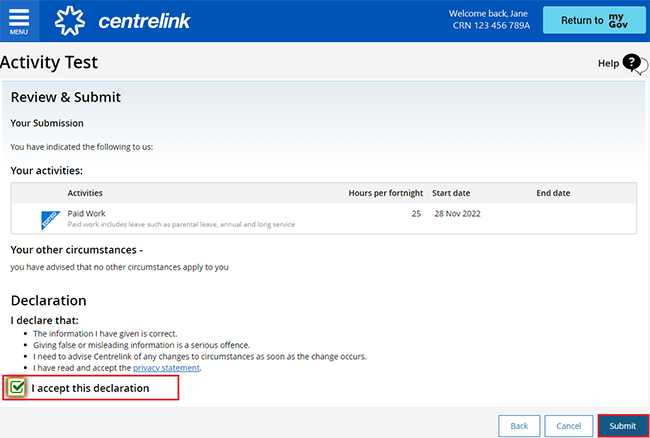Click the Hours per fortnight column header
650x438 pixels.
point(386,193)
